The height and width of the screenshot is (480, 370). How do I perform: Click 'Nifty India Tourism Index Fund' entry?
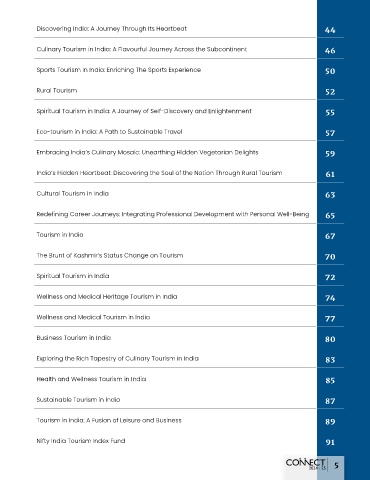point(81,441)
